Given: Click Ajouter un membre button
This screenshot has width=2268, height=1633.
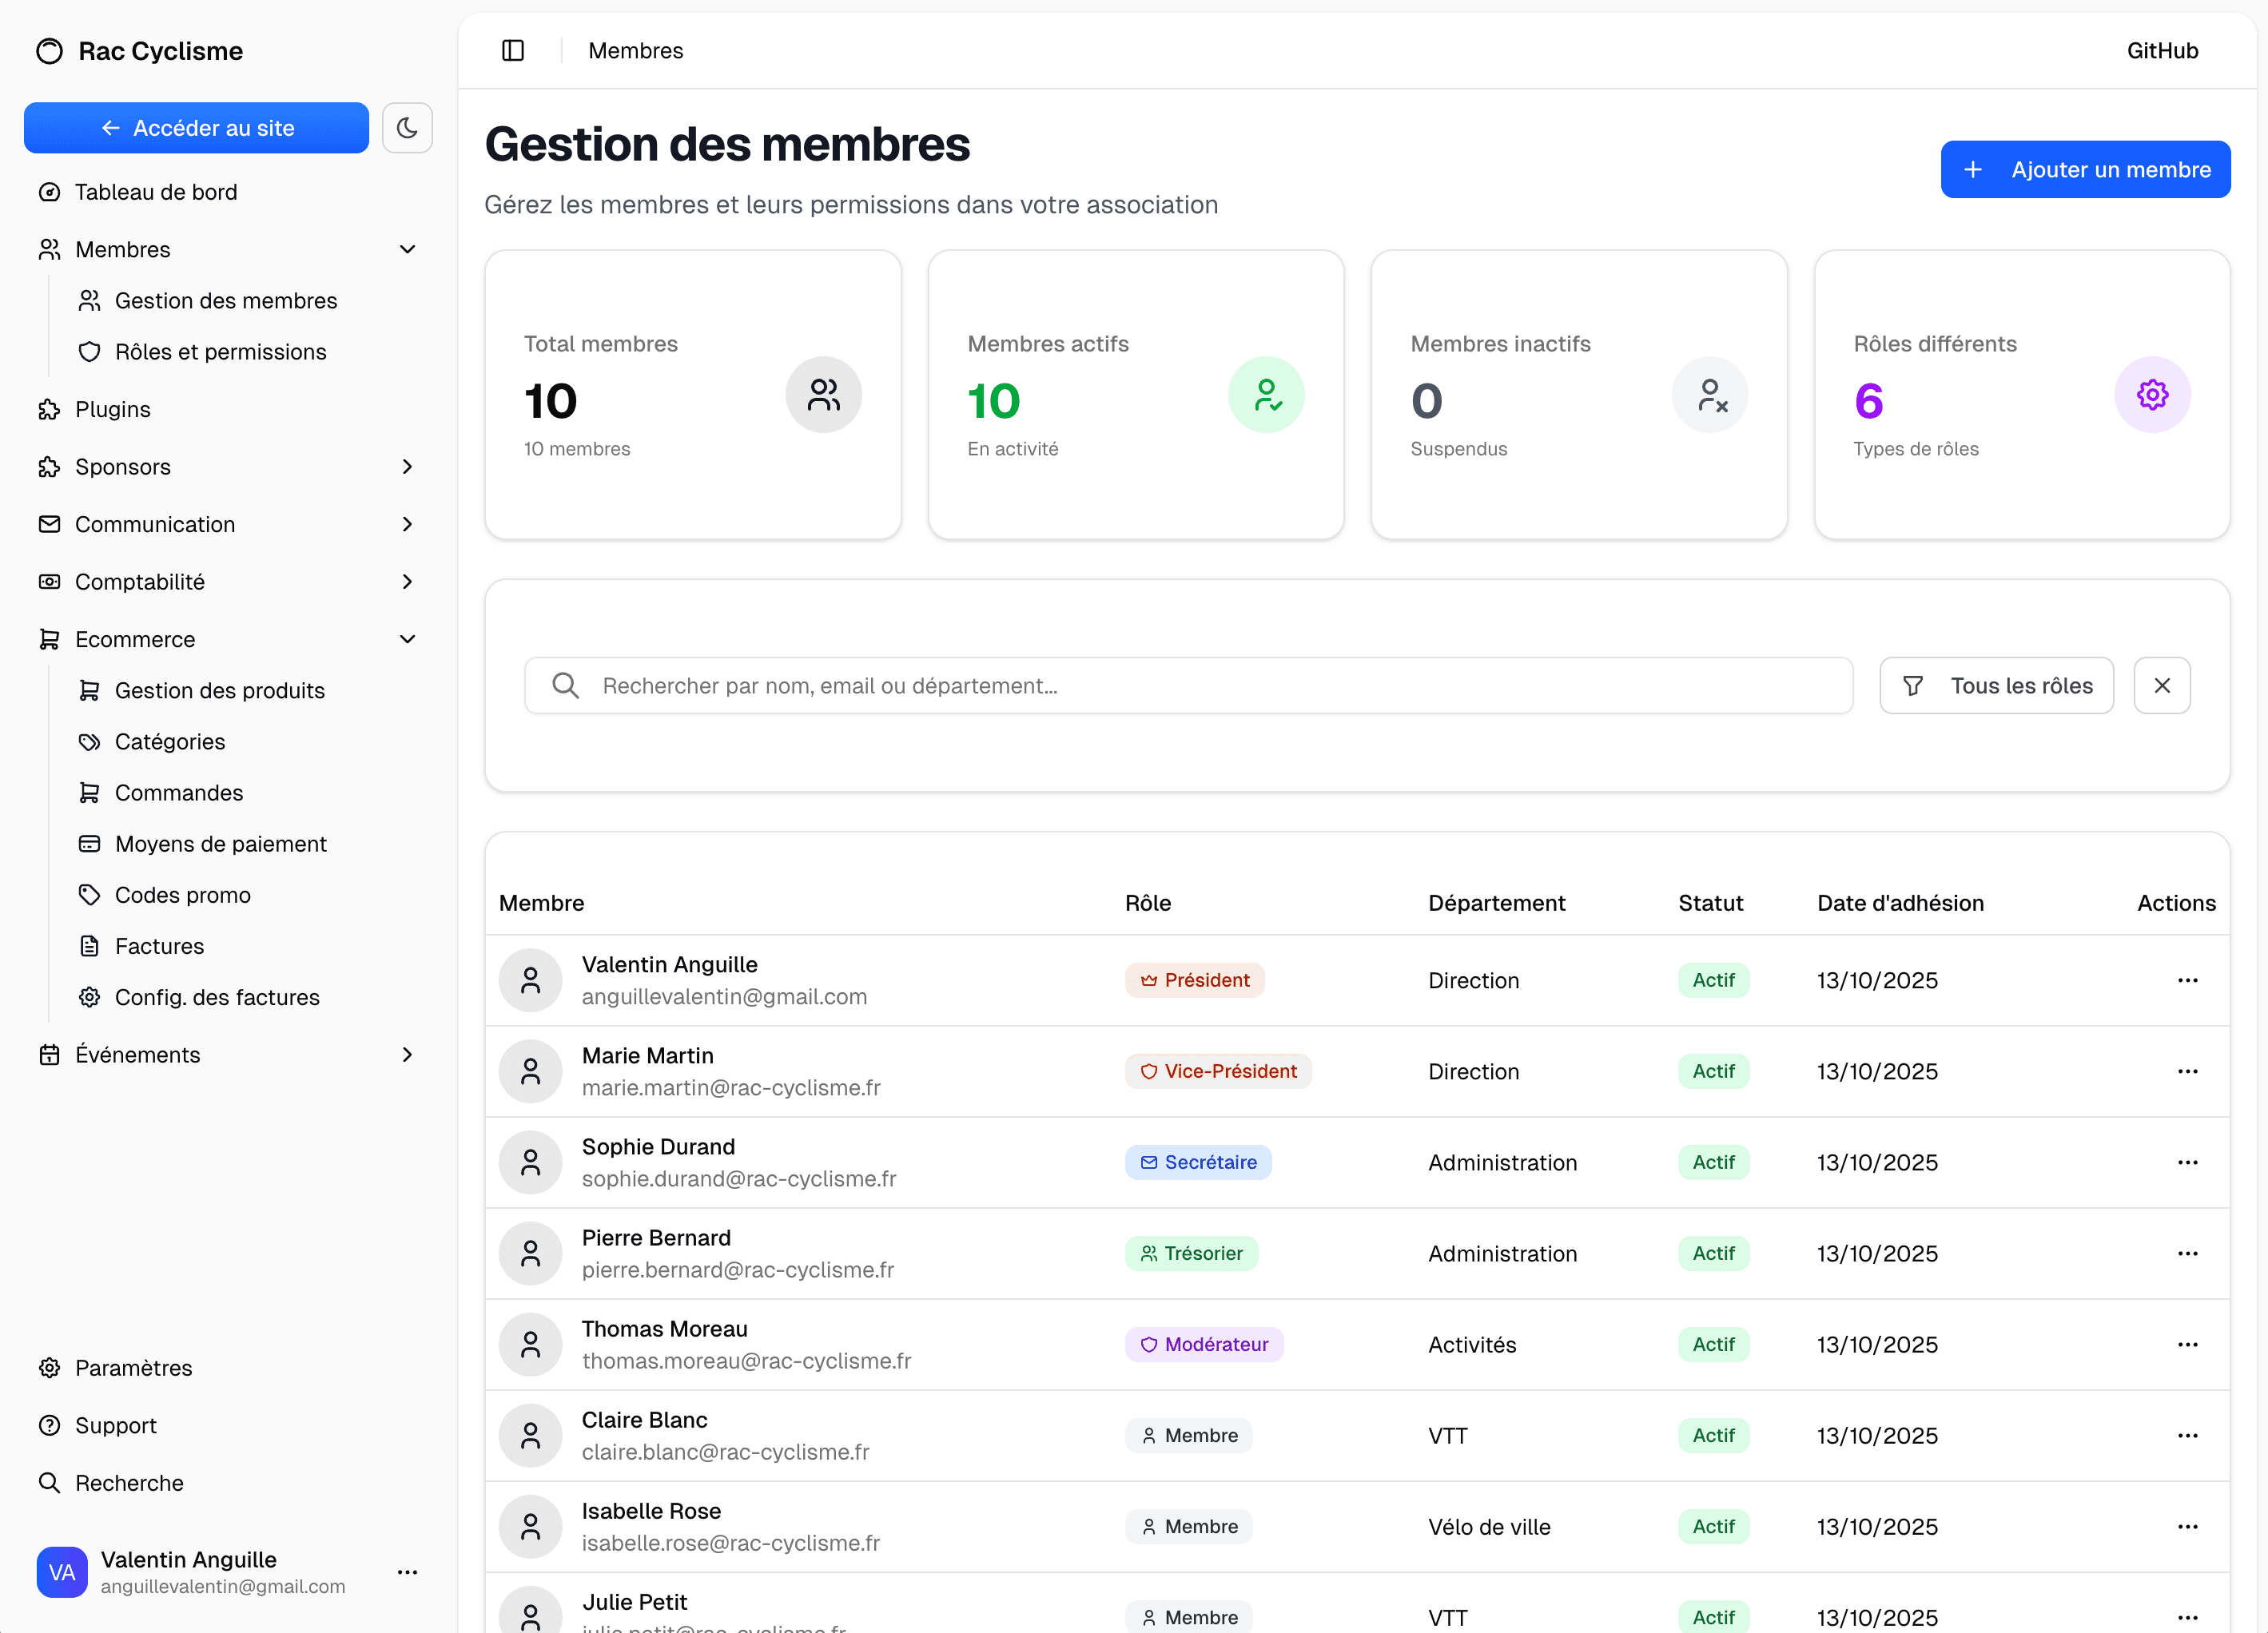Looking at the screenshot, I should [2085, 170].
